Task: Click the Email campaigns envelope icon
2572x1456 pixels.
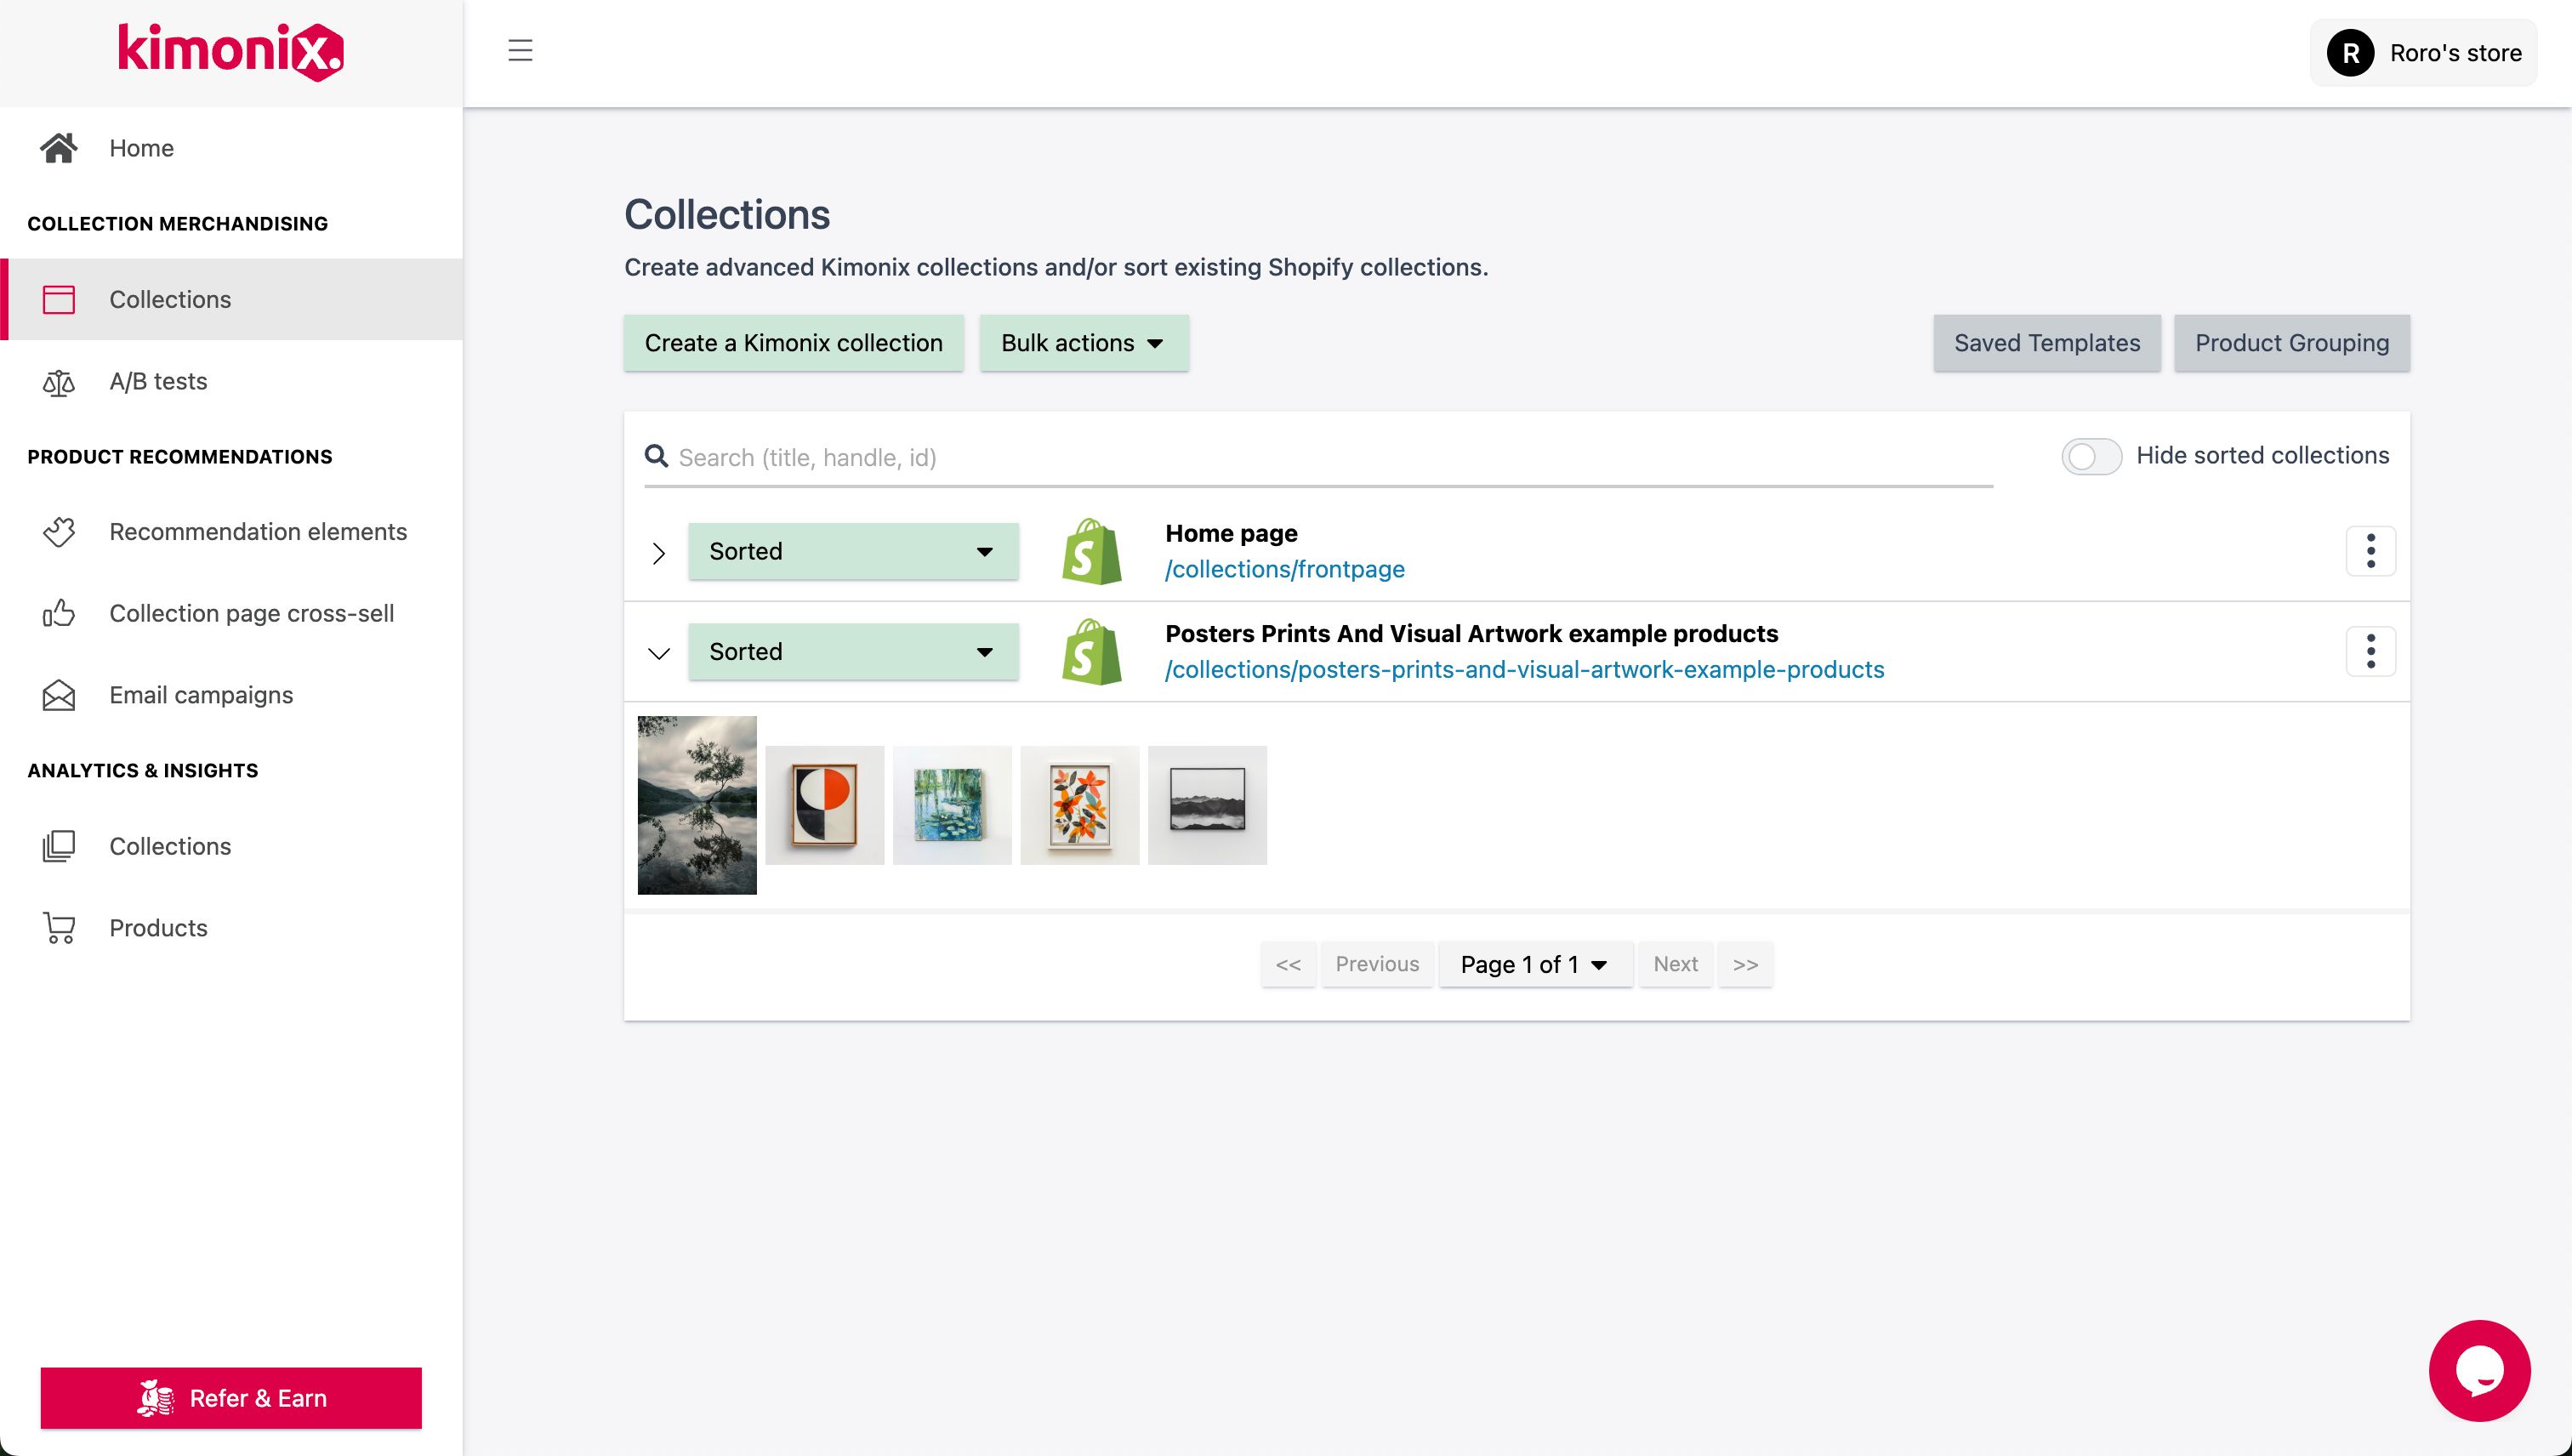Action: point(58,694)
